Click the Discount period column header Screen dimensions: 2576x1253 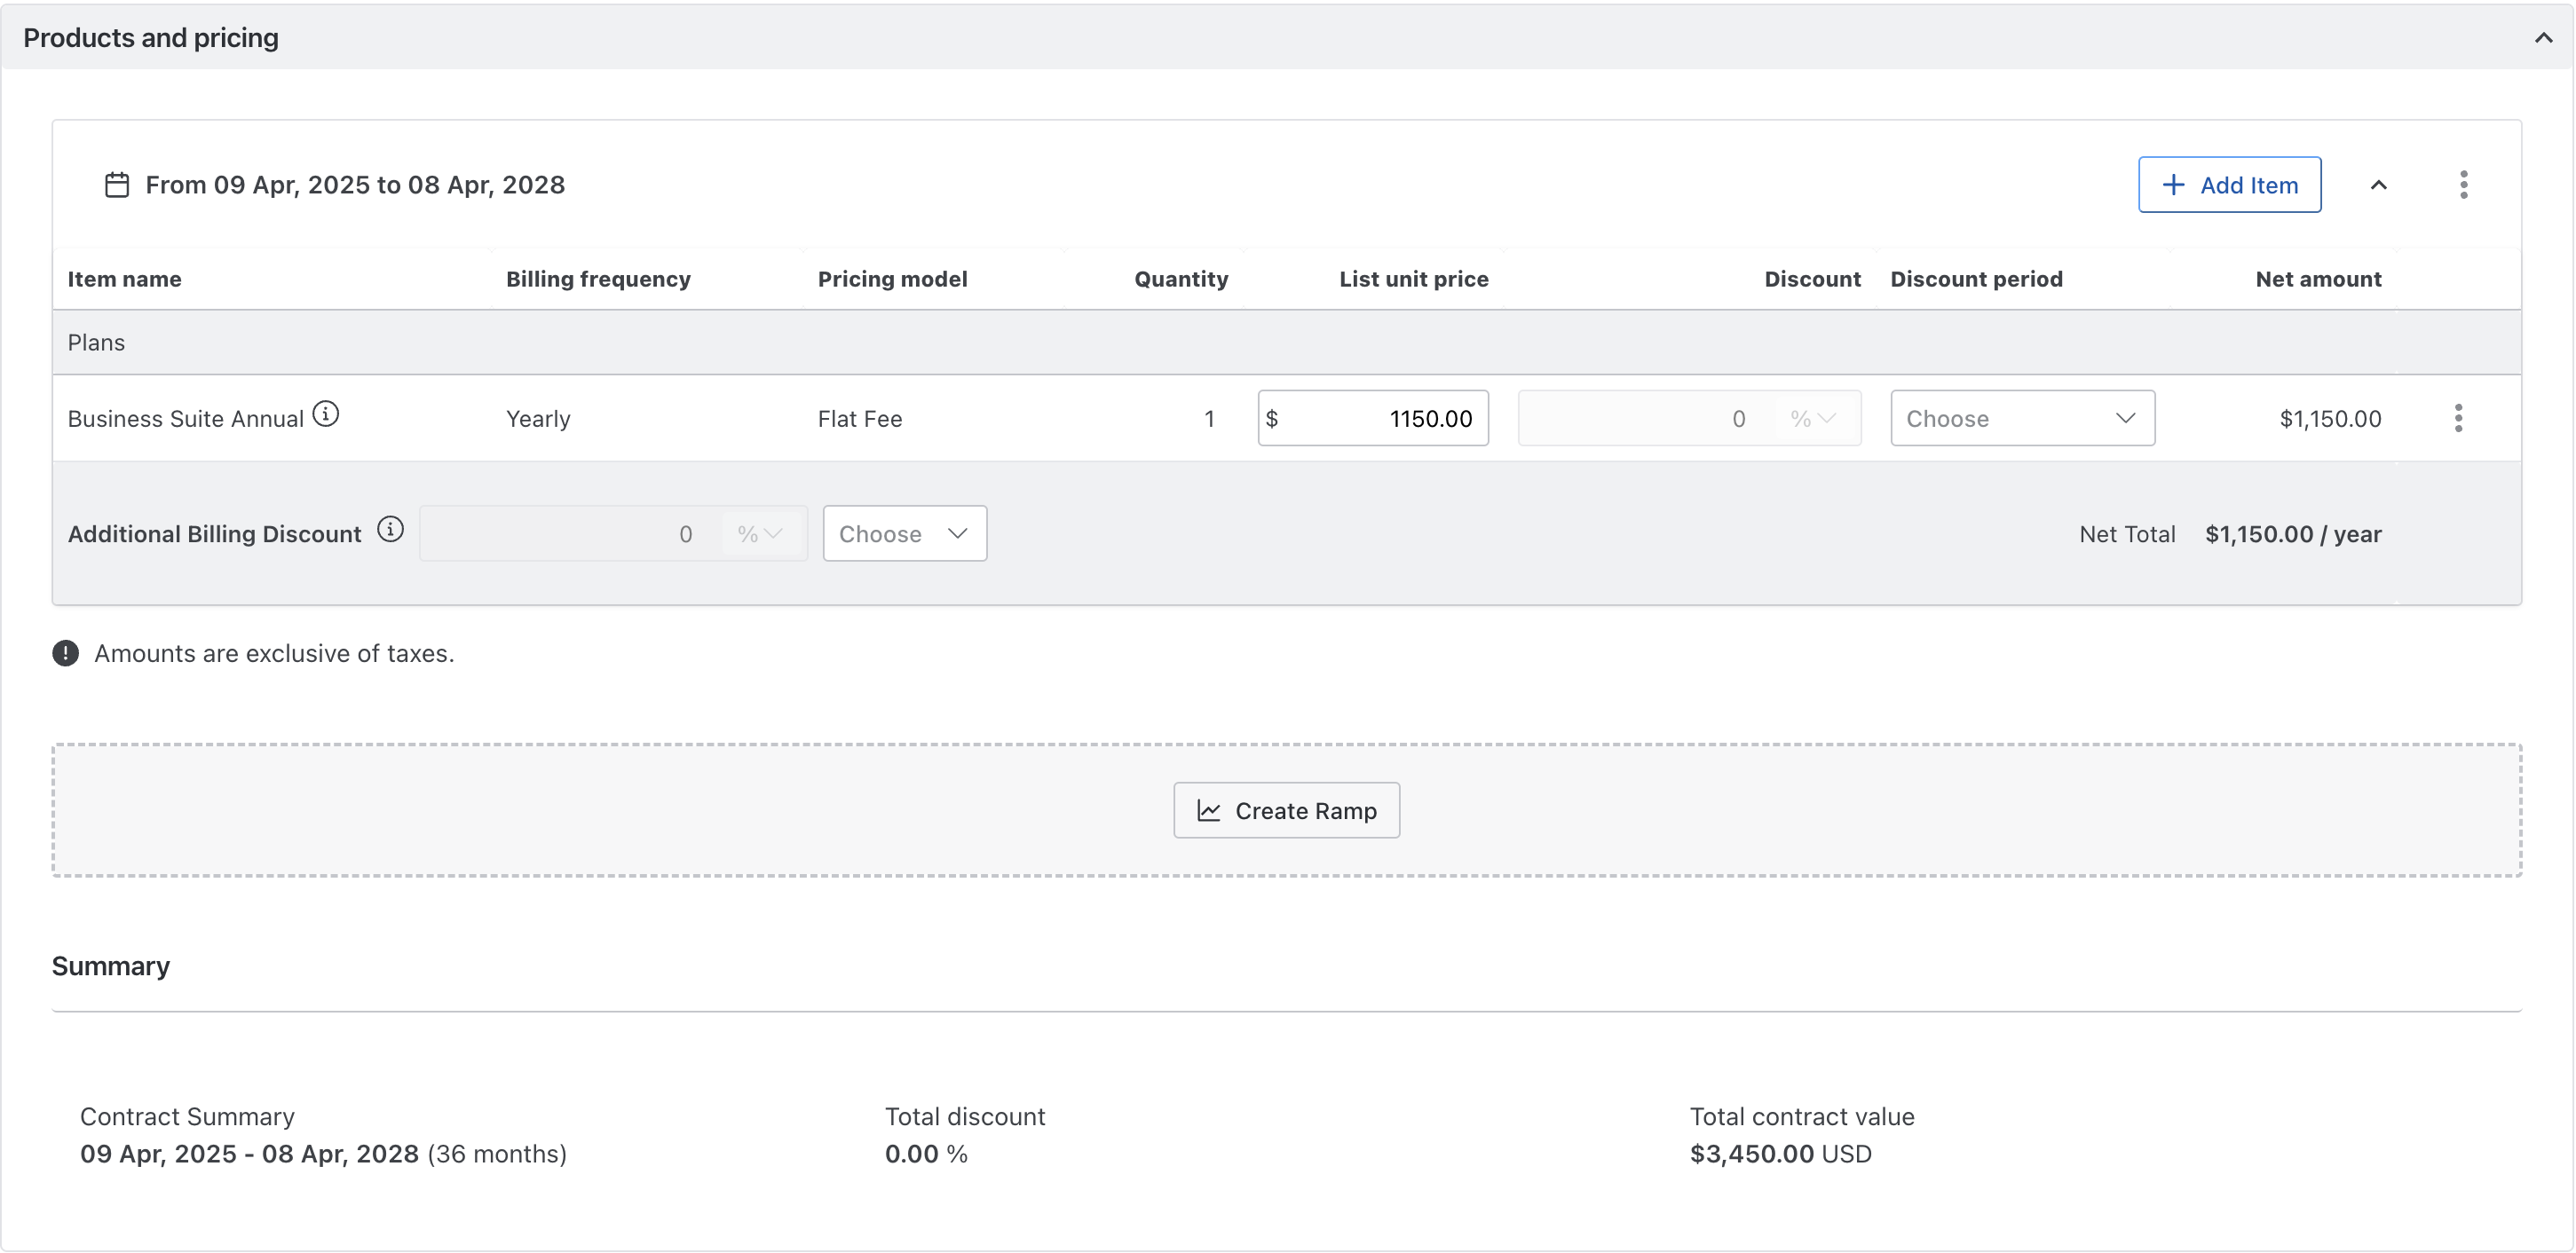point(1976,279)
